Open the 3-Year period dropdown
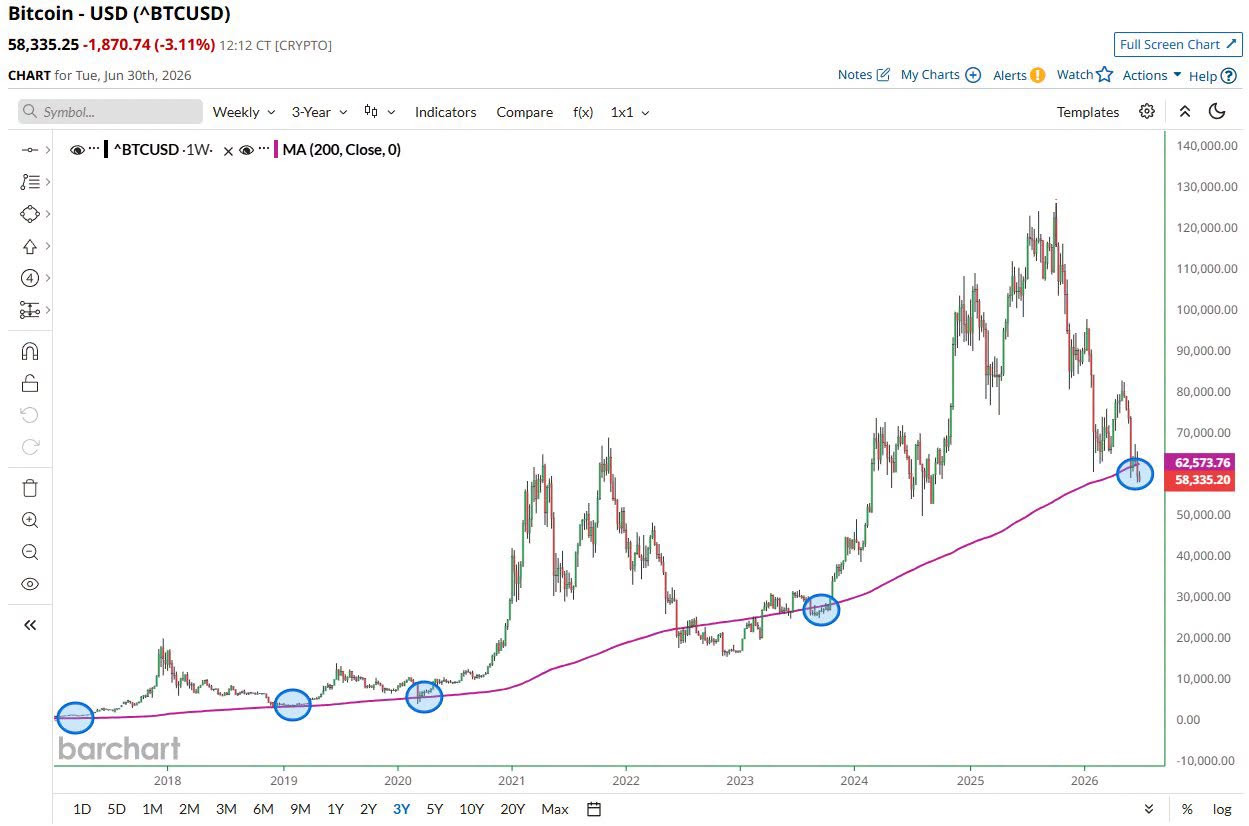 pyautogui.click(x=319, y=112)
